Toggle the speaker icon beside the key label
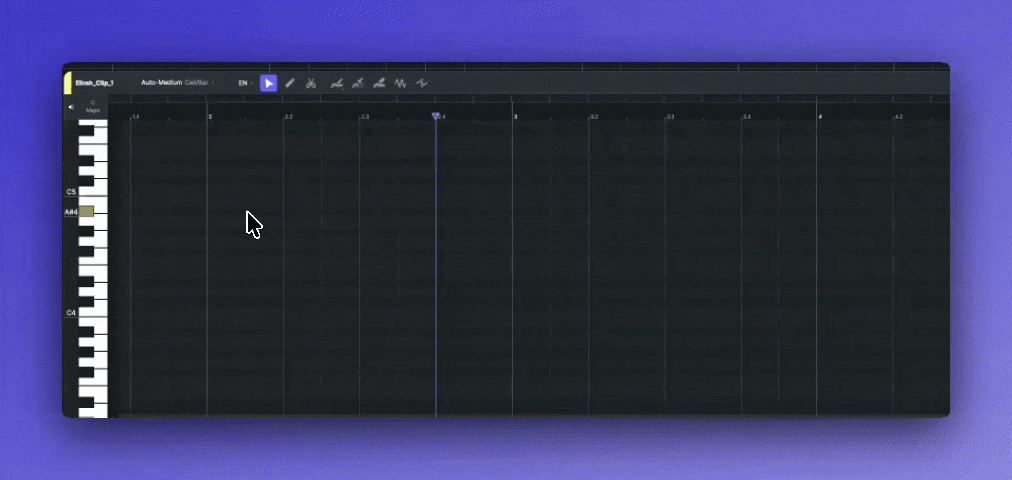1012x480 pixels. [x=71, y=107]
